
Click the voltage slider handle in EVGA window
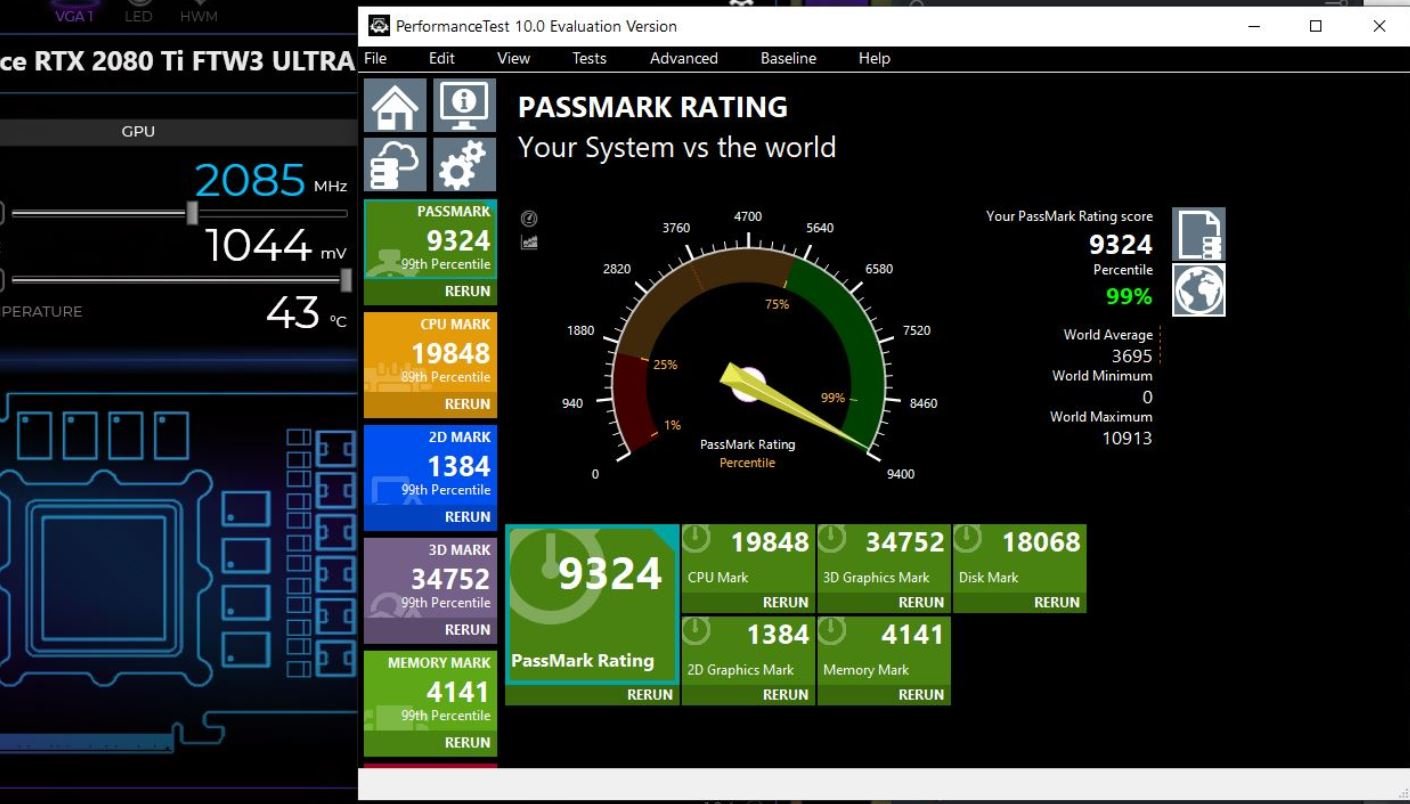[x=346, y=280]
